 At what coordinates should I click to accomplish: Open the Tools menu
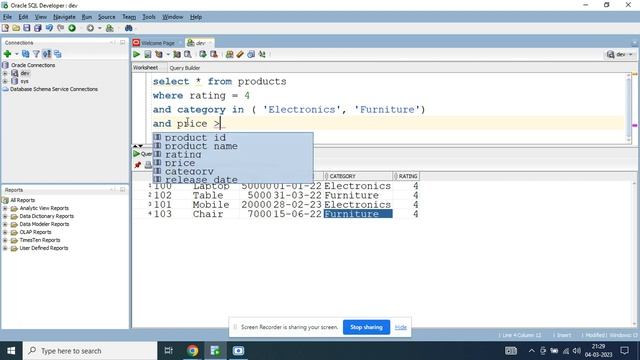coord(149,17)
